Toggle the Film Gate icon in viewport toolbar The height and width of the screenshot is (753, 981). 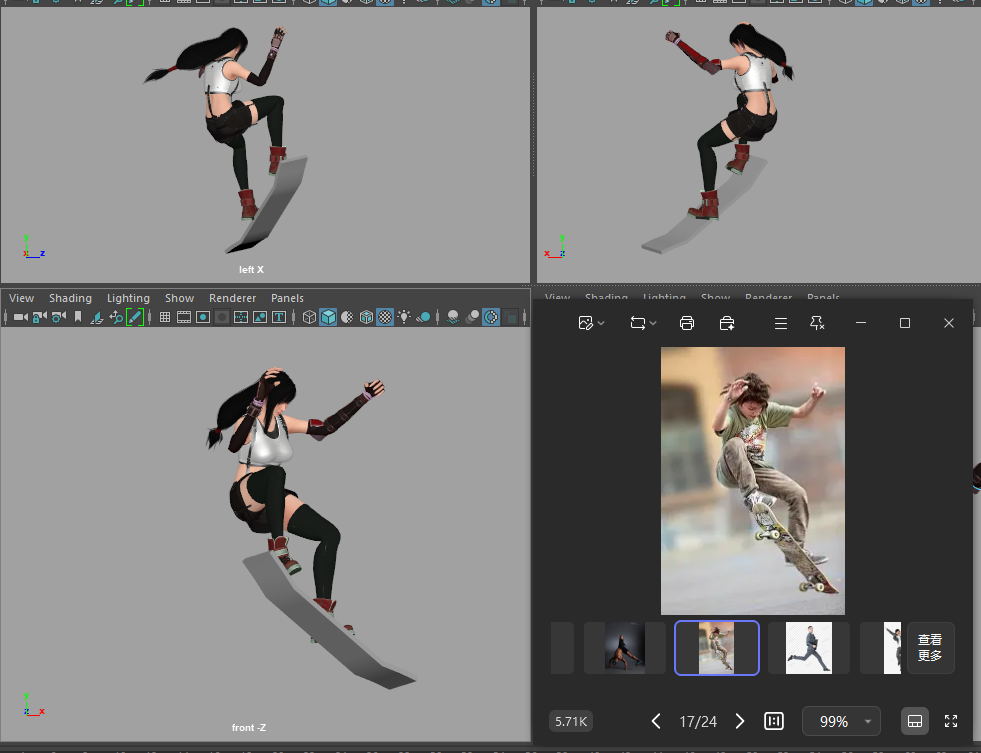tap(184, 317)
